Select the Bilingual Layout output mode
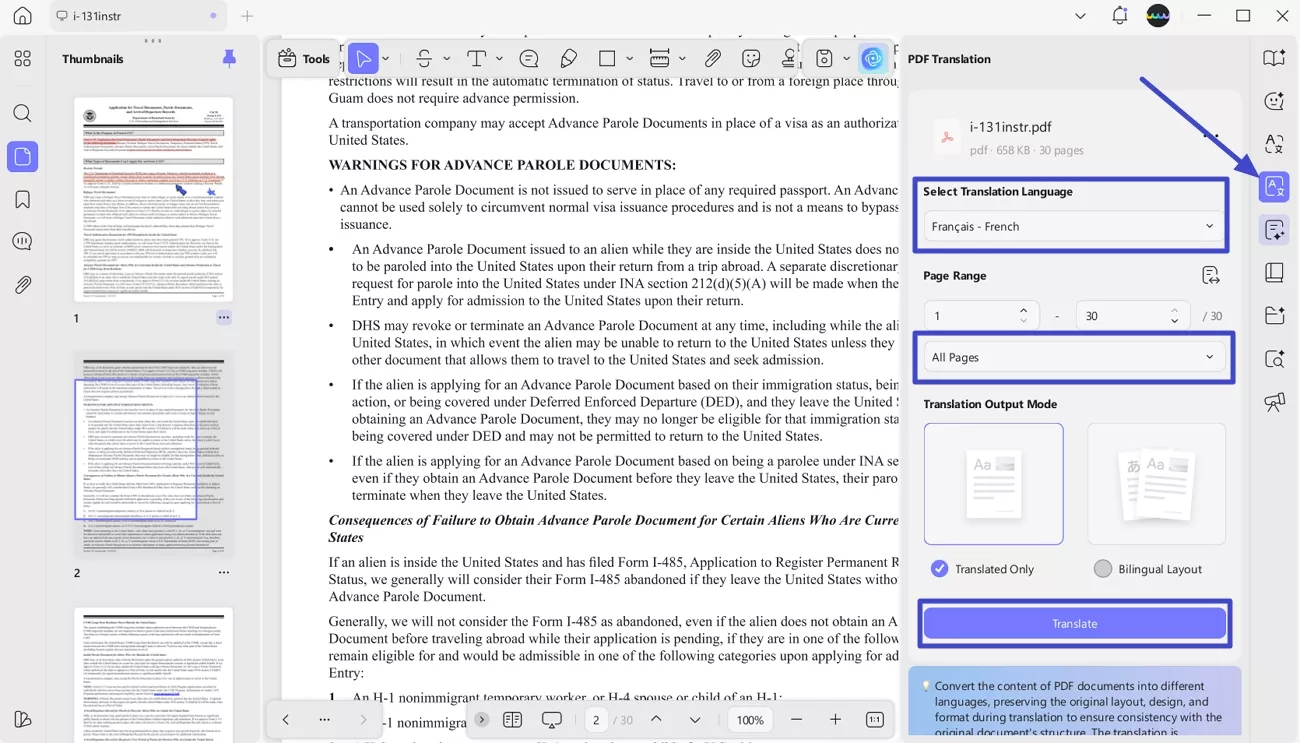The image size is (1300, 743). [1102, 568]
